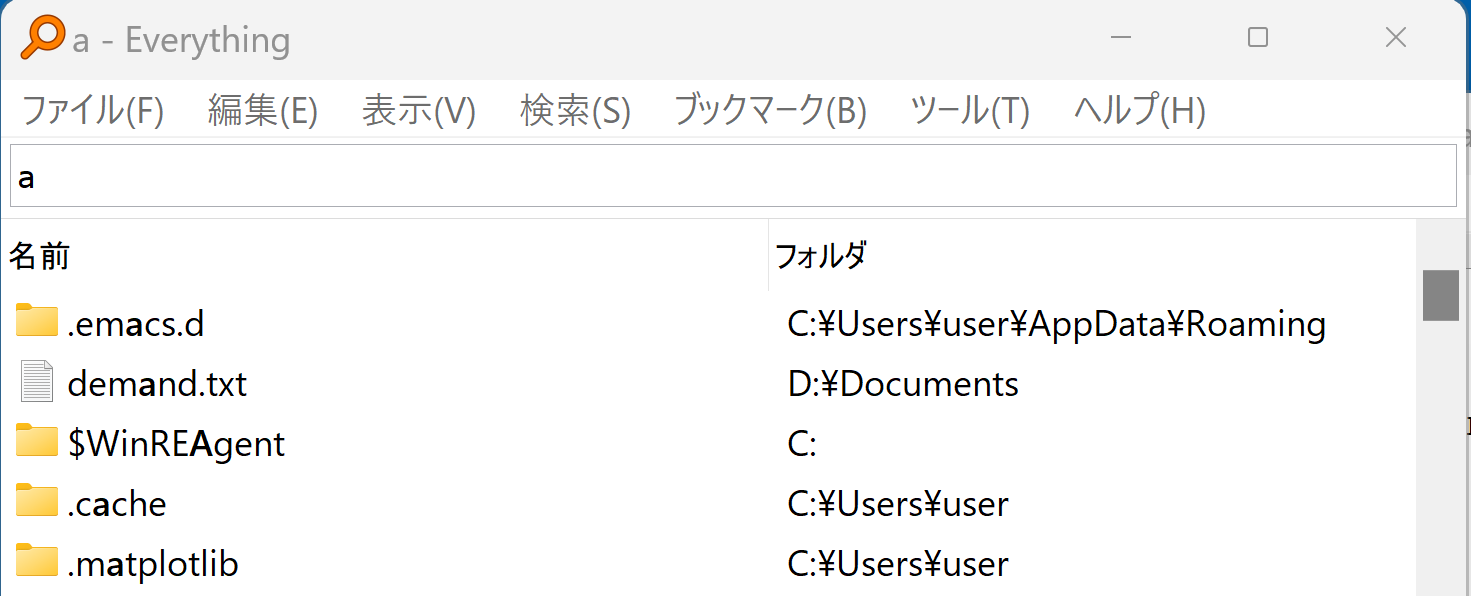Focus the search box containing "a"

pyautogui.click(x=732, y=177)
